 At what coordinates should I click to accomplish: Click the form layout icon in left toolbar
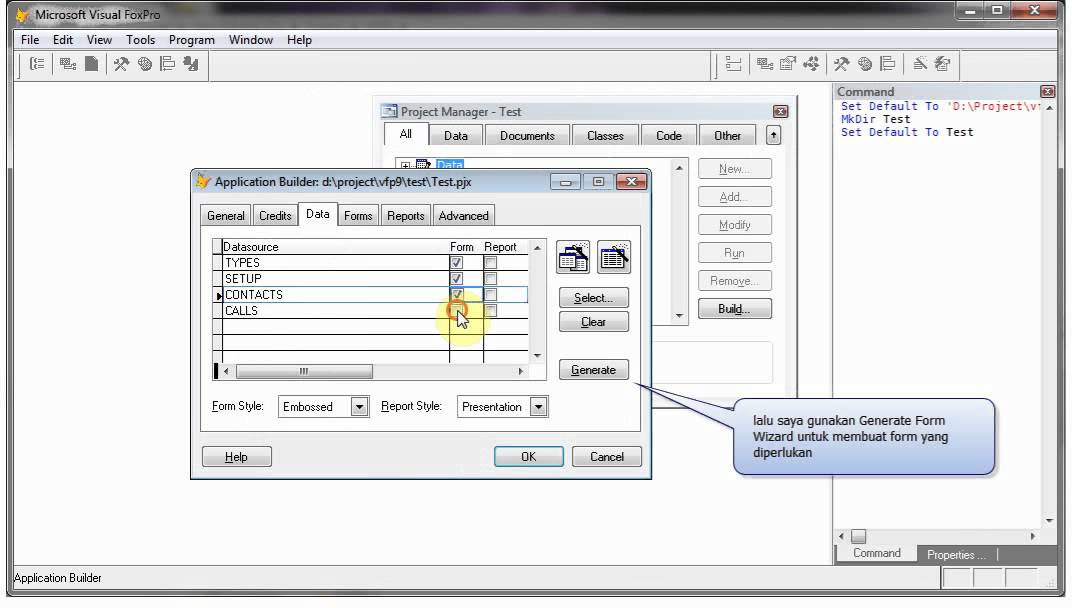coord(168,64)
